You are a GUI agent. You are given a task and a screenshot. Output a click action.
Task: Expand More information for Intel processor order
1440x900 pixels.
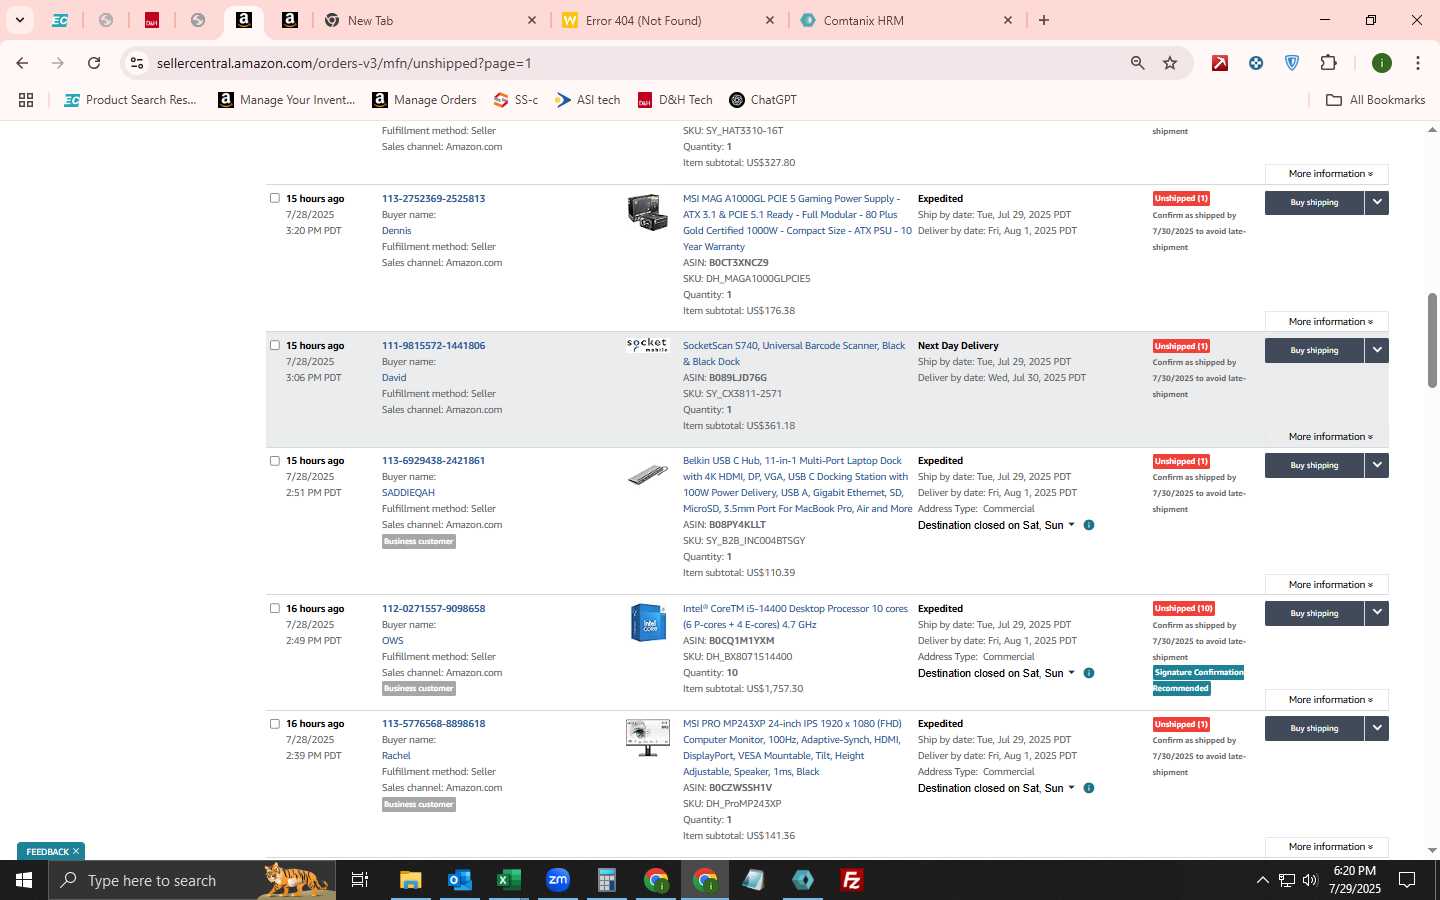(x=1326, y=700)
